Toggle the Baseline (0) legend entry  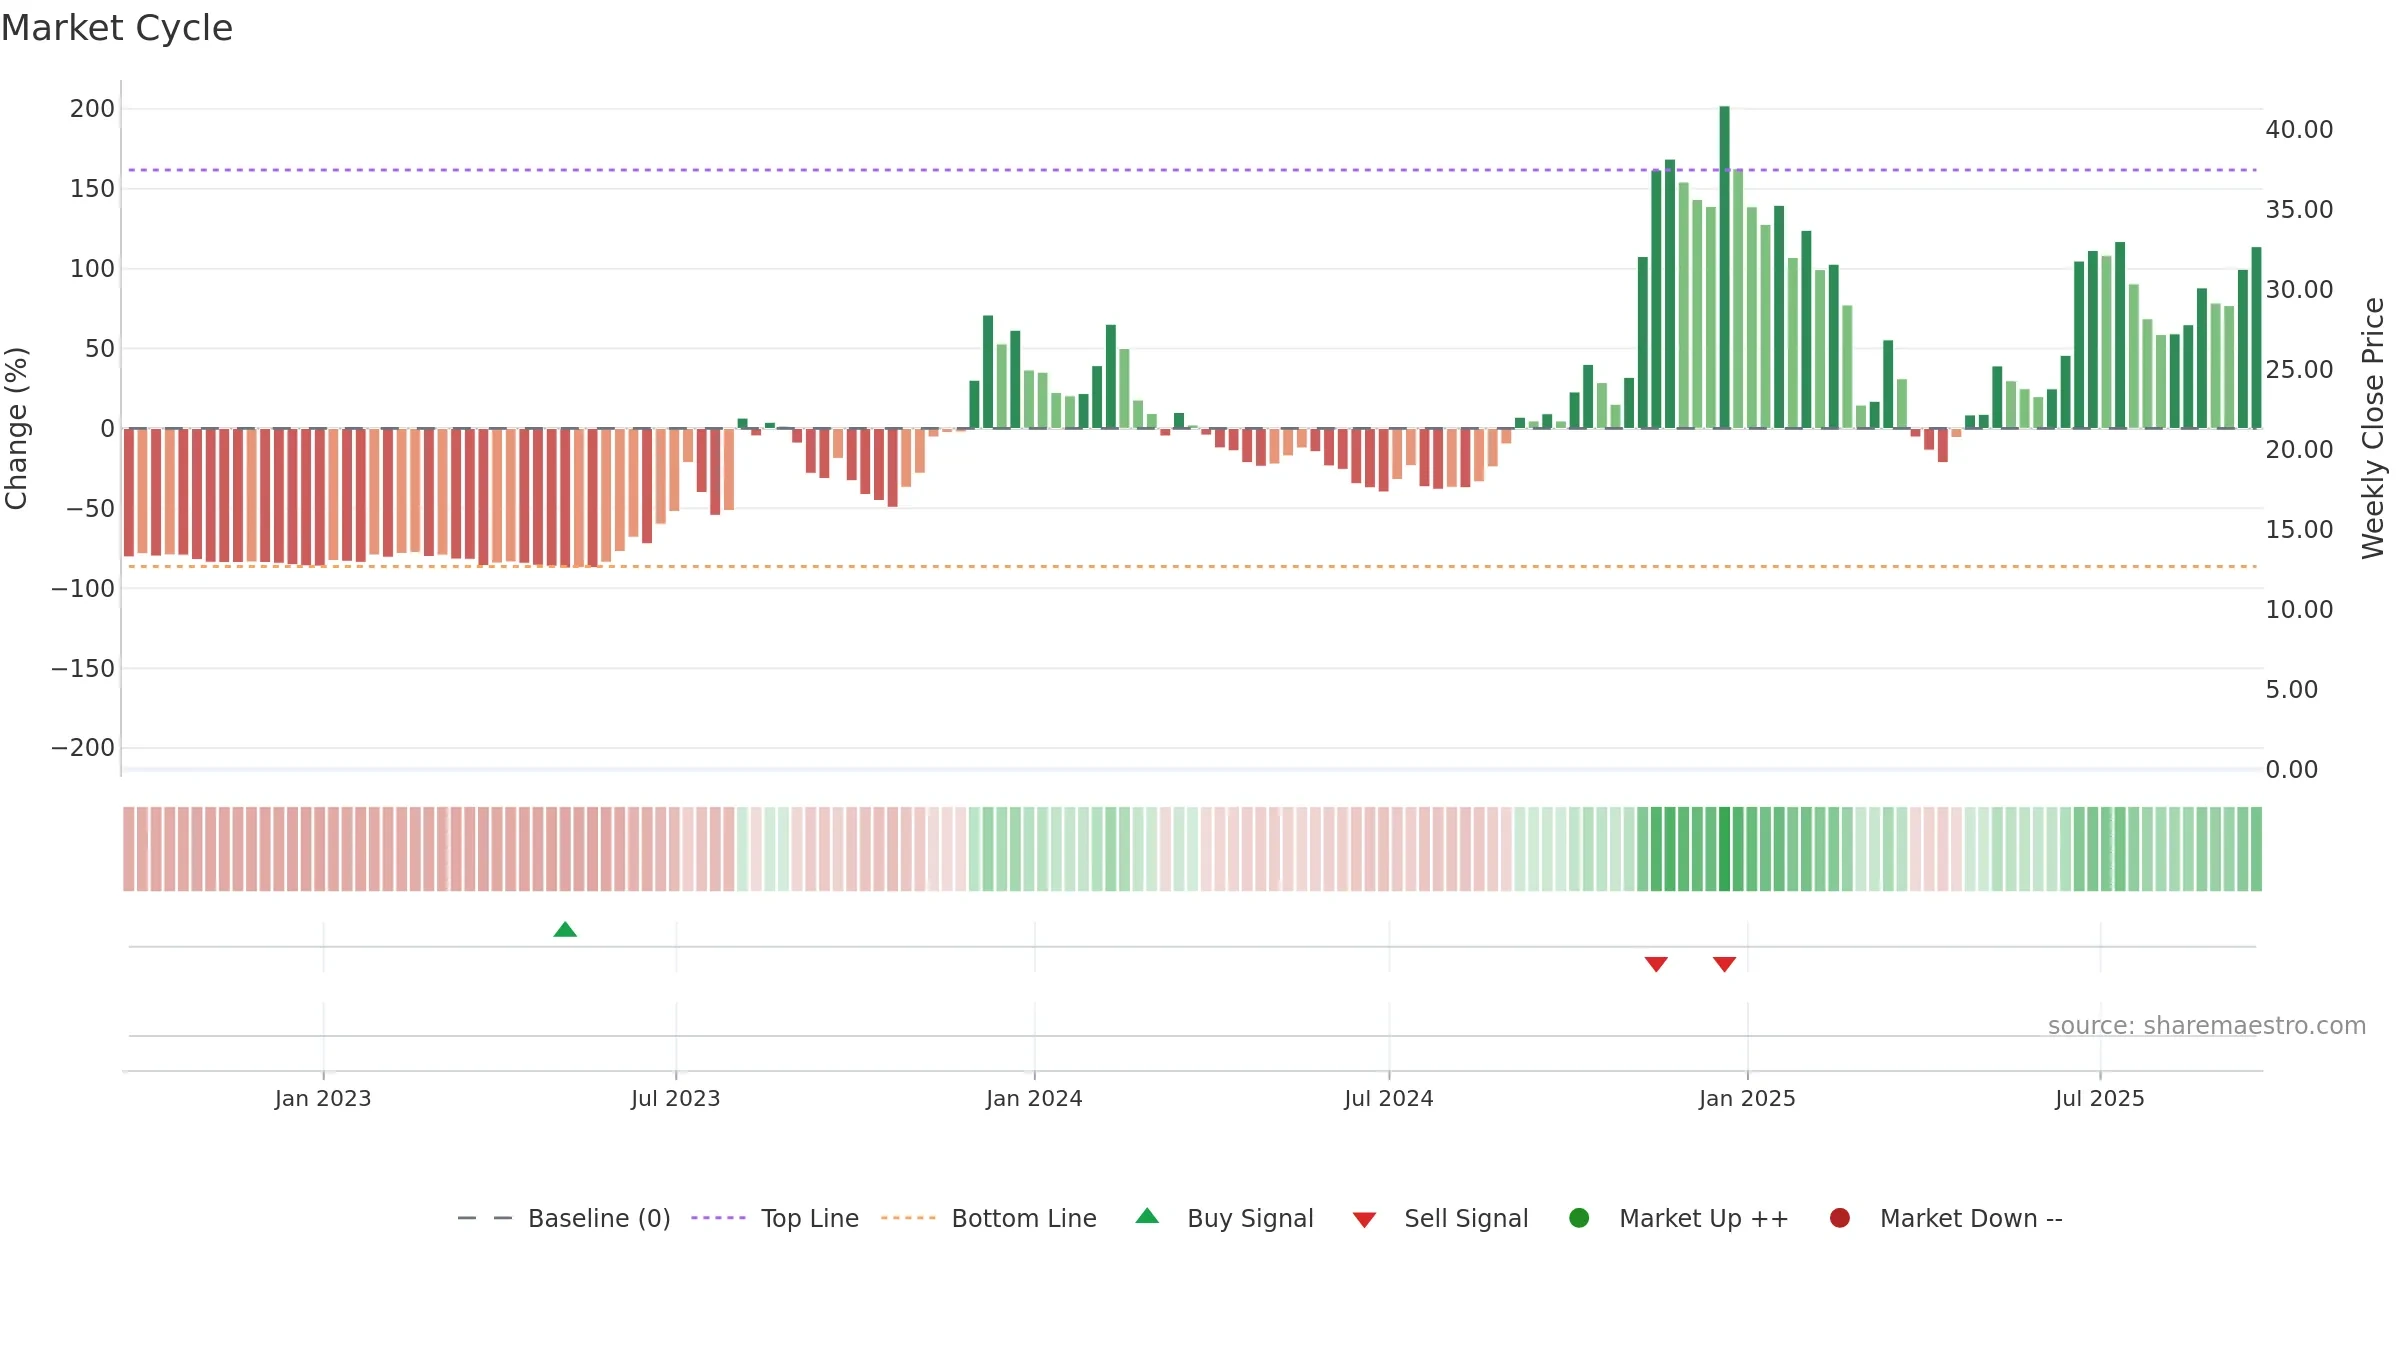(x=564, y=1218)
